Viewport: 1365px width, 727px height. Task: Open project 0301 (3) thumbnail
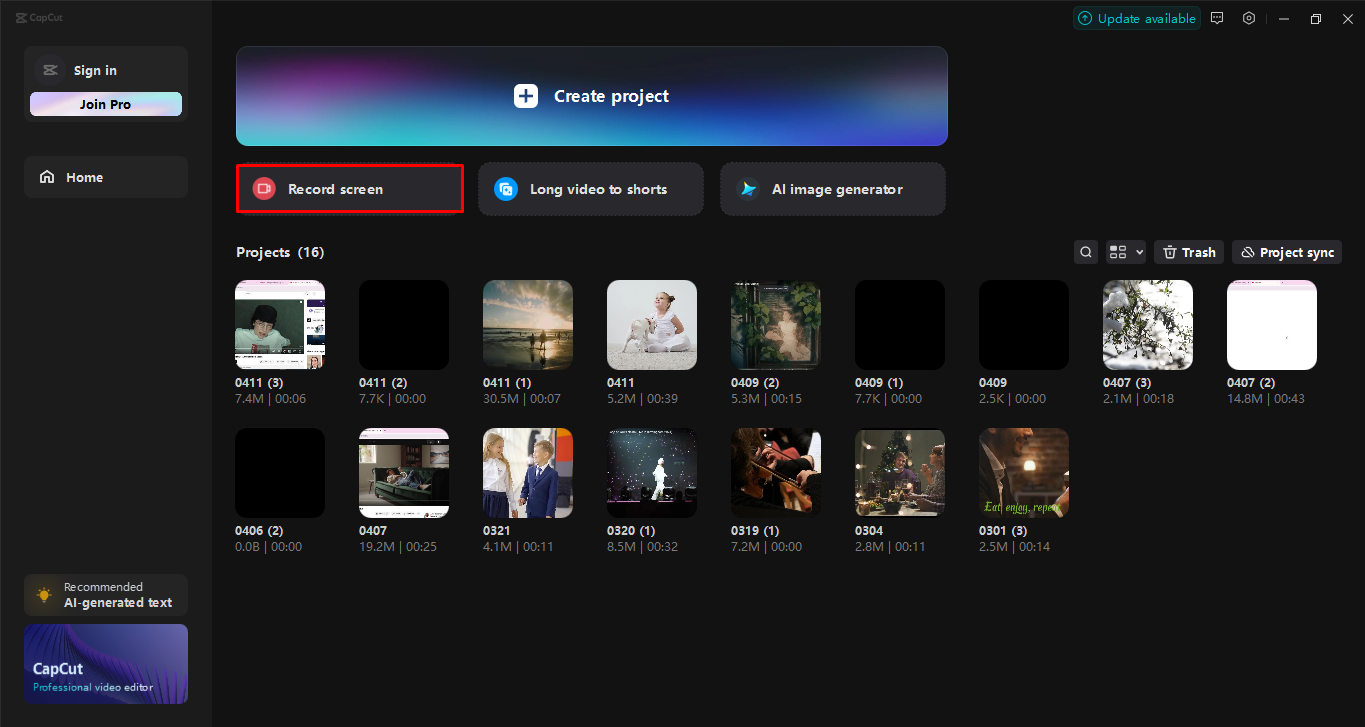tap(1024, 473)
